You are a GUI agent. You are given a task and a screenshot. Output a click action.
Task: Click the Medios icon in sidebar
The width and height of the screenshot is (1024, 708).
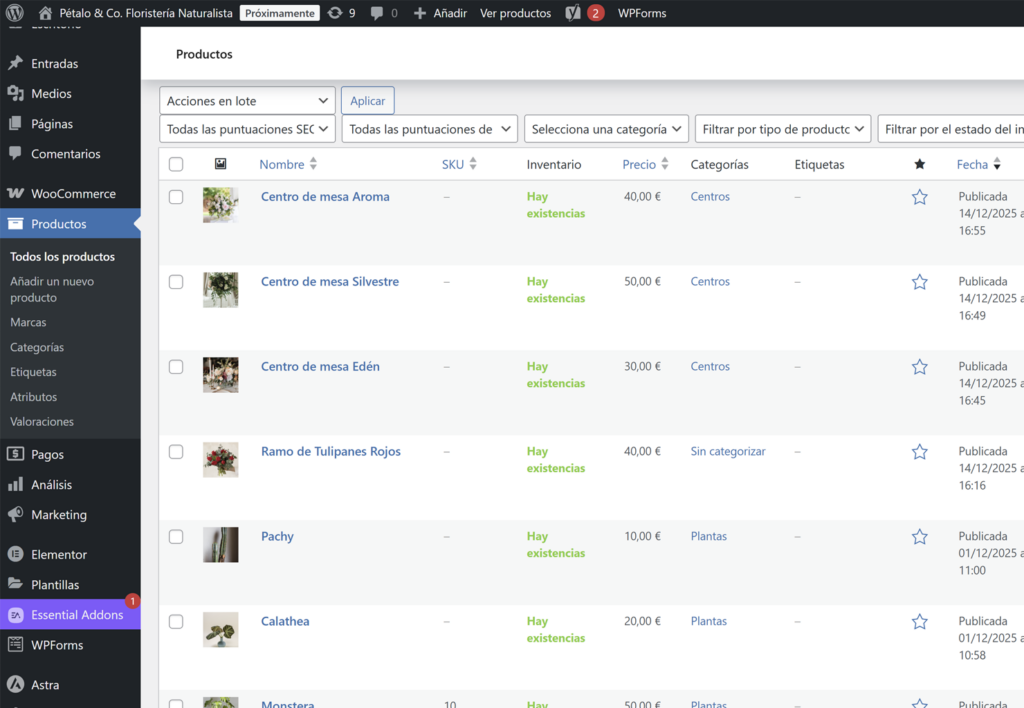(x=16, y=93)
